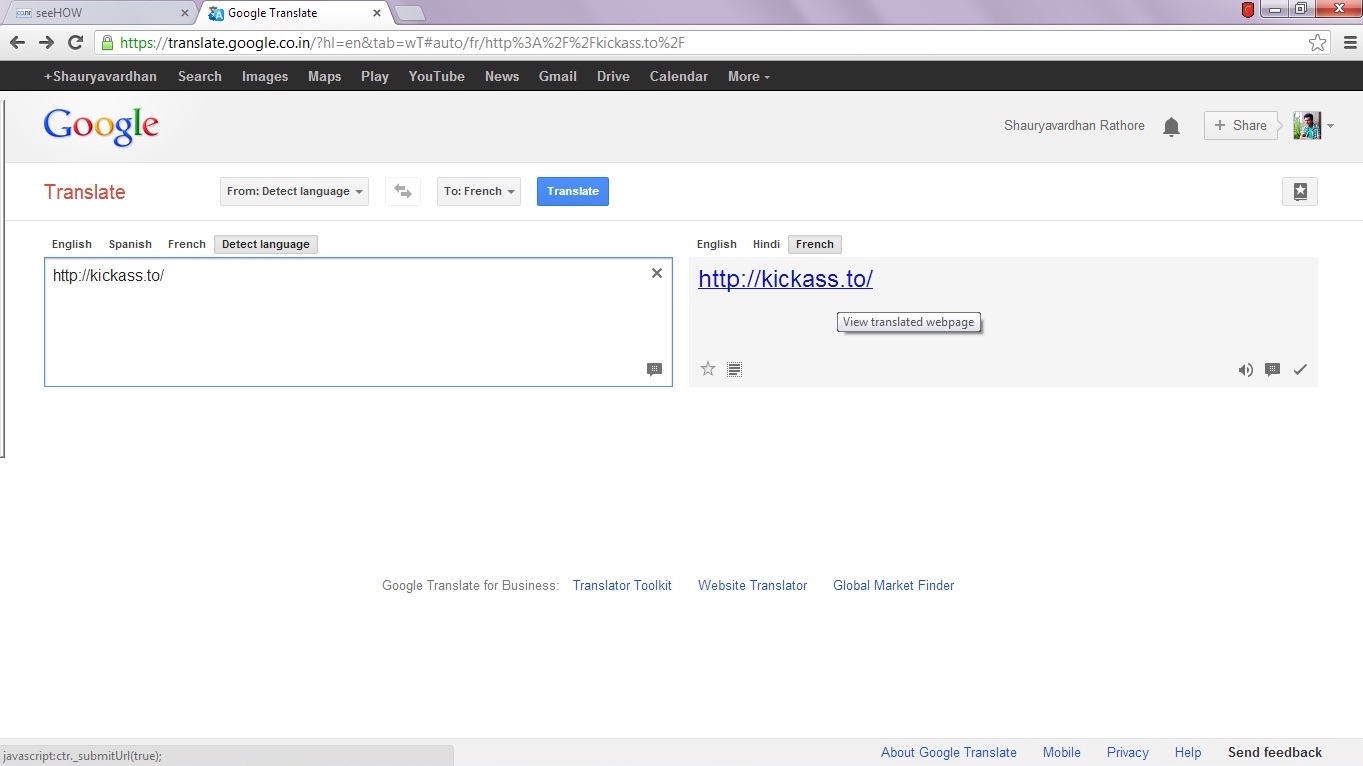This screenshot has height=766, width=1363.
Task: Toggle the Detect language source button
Action: tap(266, 244)
